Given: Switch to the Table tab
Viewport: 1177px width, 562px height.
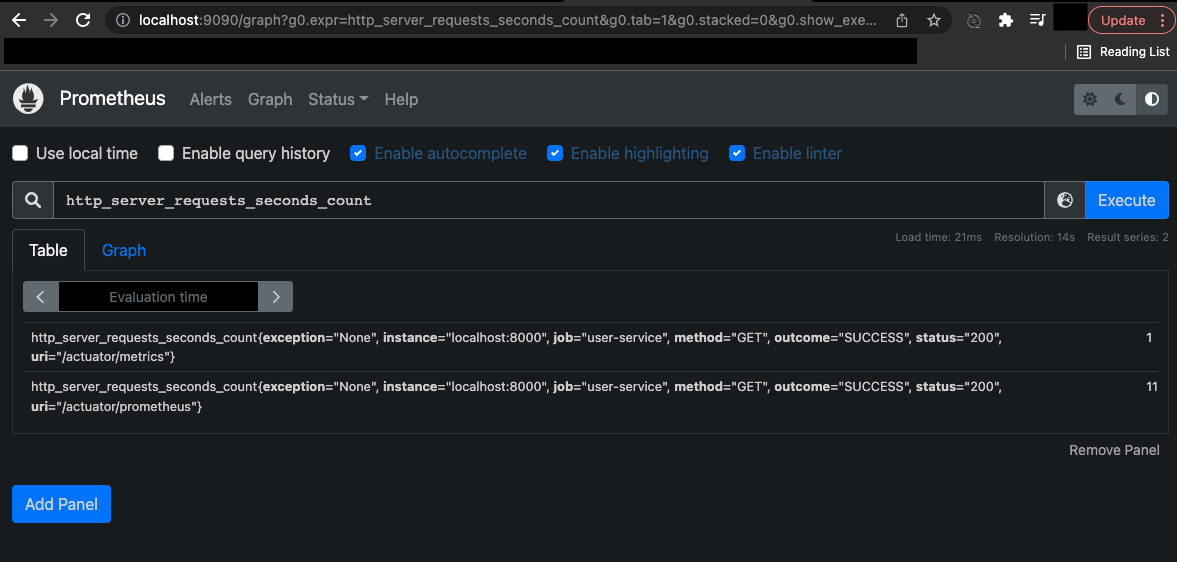Looking at the screenshot, I should pos(48,250).
